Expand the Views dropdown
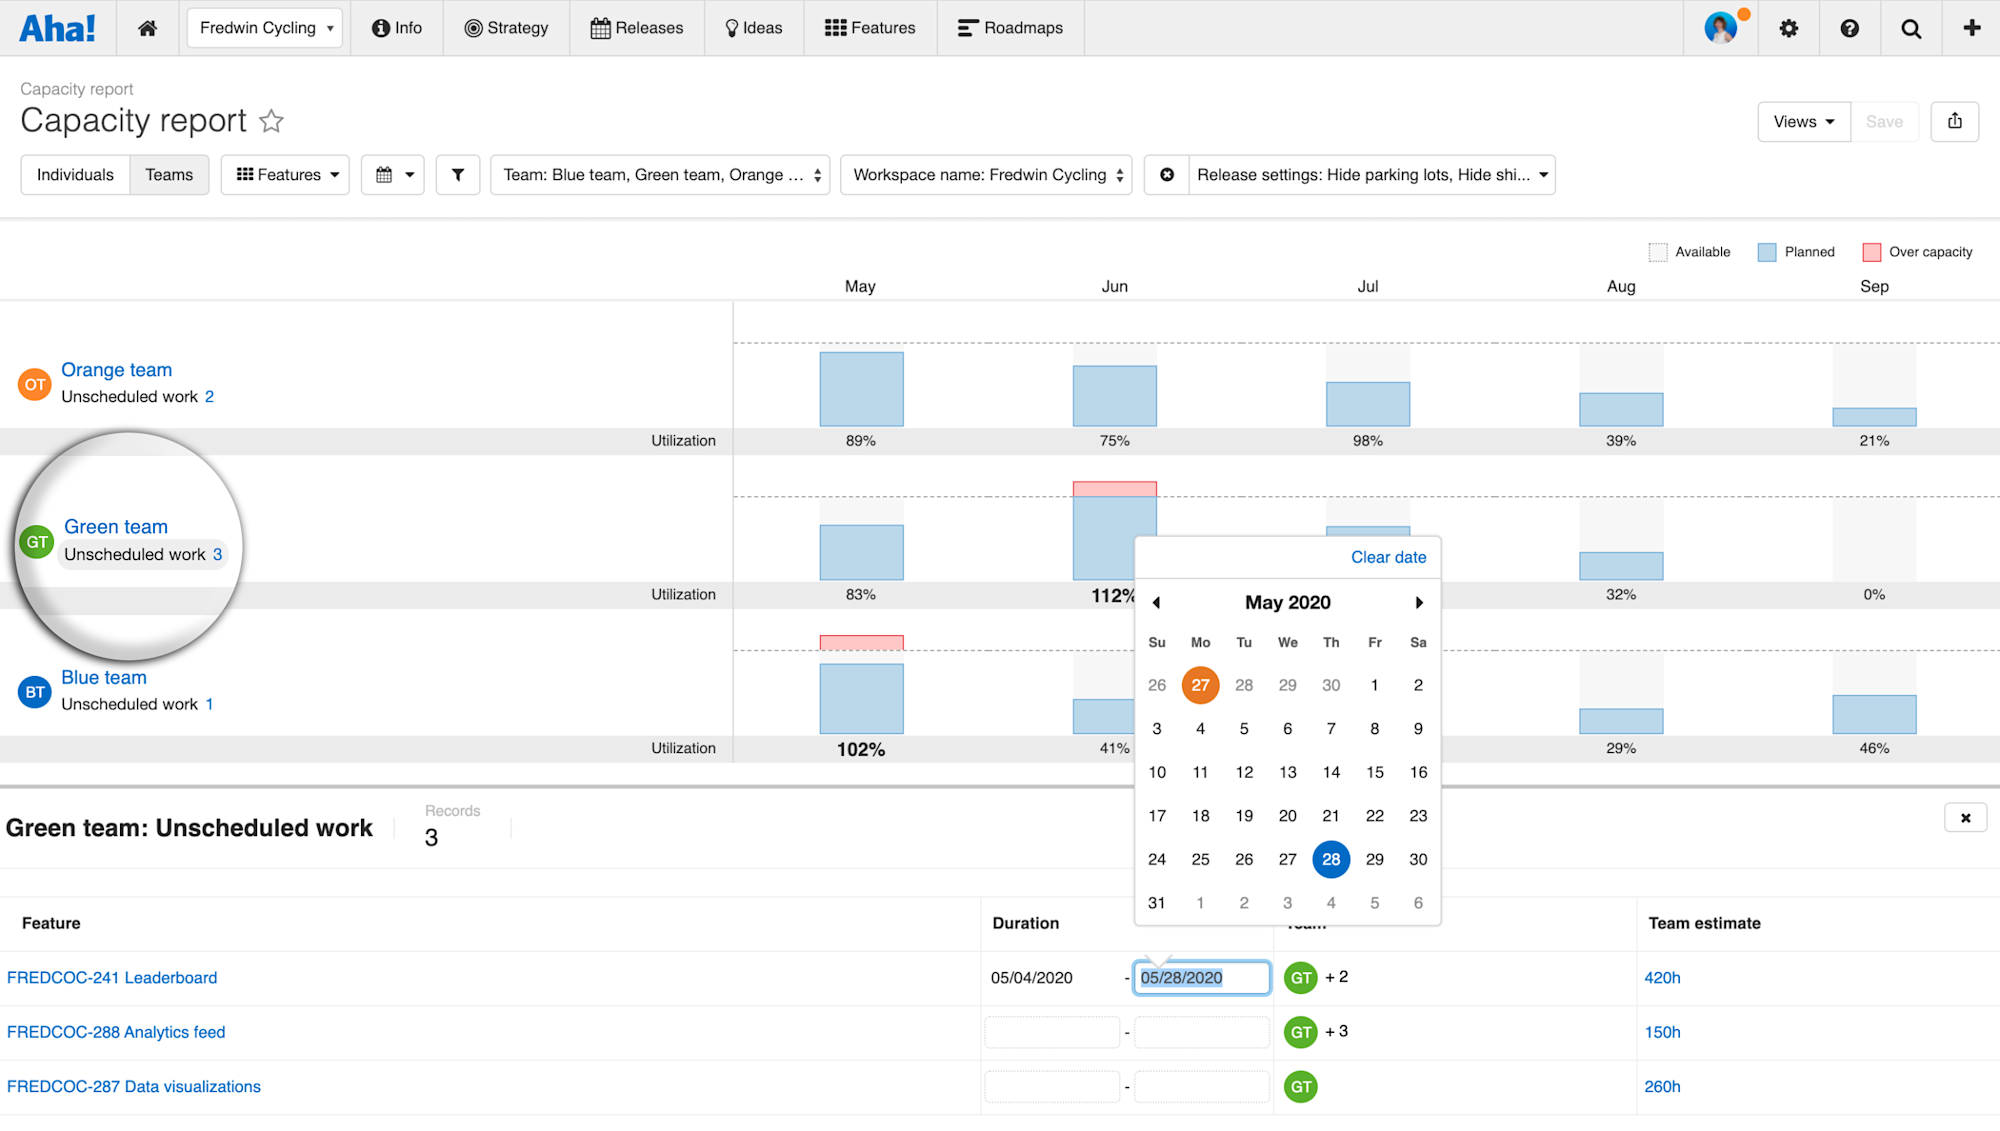The height and width of the screenshot is (1131, 2000). coord(1803,121)
